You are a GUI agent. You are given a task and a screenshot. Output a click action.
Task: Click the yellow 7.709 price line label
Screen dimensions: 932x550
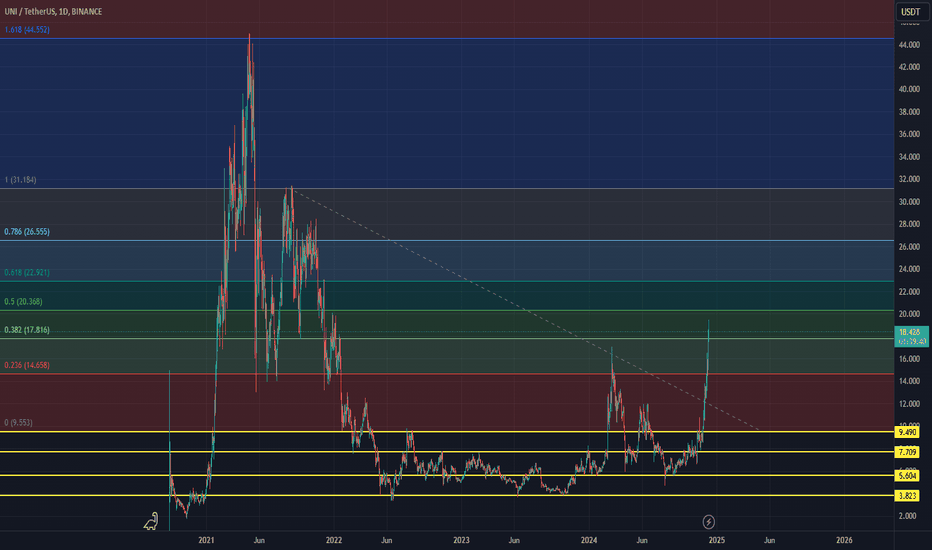pos(907,452)
